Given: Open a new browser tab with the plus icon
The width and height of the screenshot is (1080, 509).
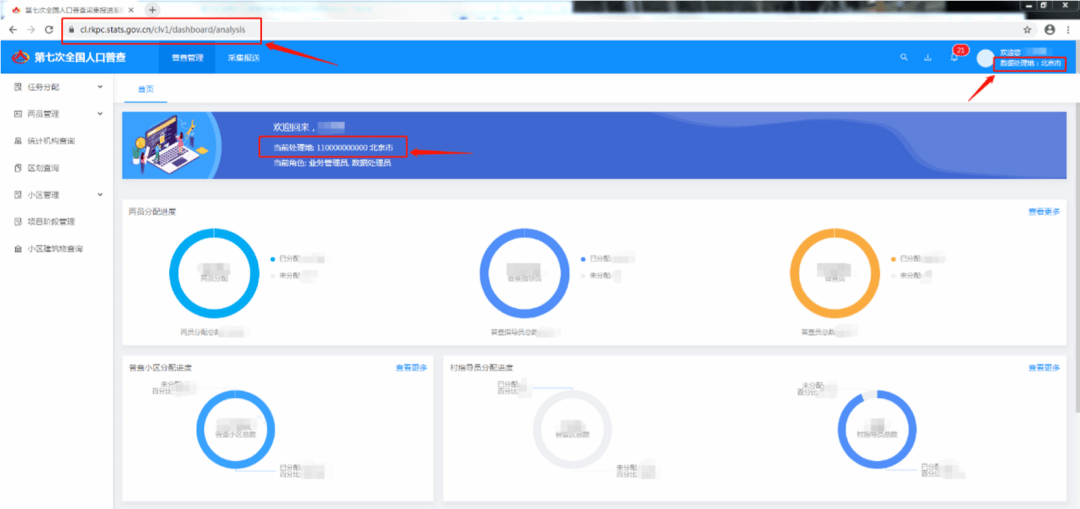Looking at the screenshot, I should [152, 10].
